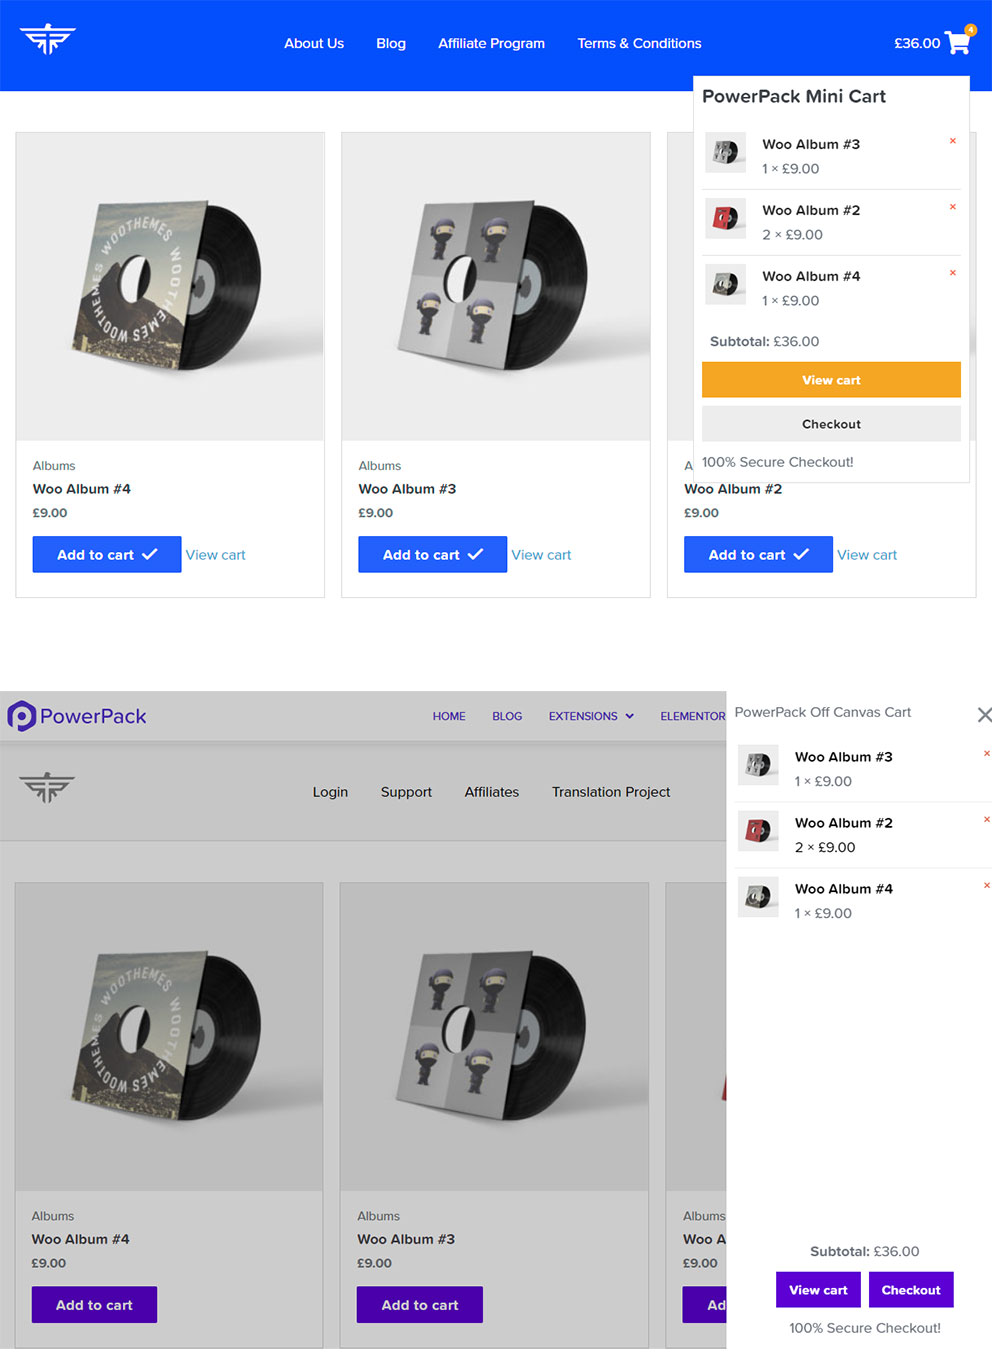Remove Woo Album #4 from the mini cart
This screenshot has height=1367, width=992.
tap(951, 273)
